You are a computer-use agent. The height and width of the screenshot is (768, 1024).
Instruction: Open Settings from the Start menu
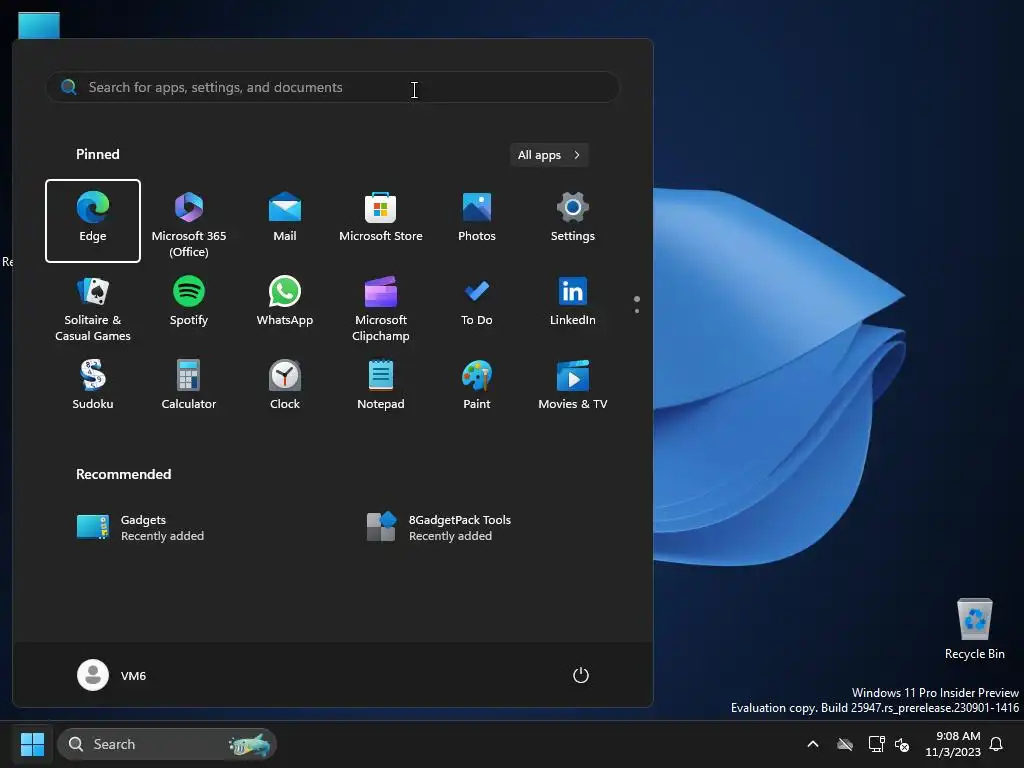573,221
